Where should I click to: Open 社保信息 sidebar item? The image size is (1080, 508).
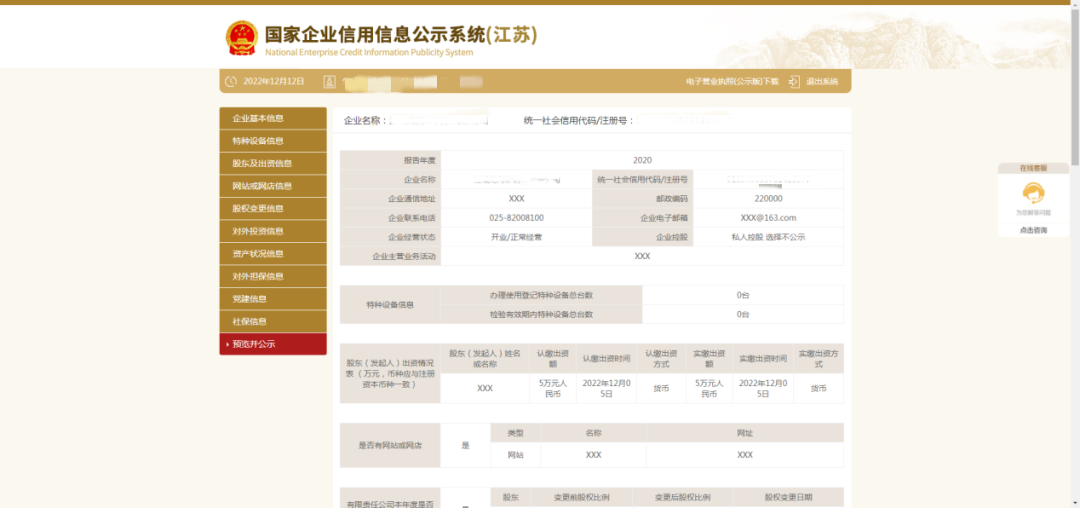(x=272, y=321)
